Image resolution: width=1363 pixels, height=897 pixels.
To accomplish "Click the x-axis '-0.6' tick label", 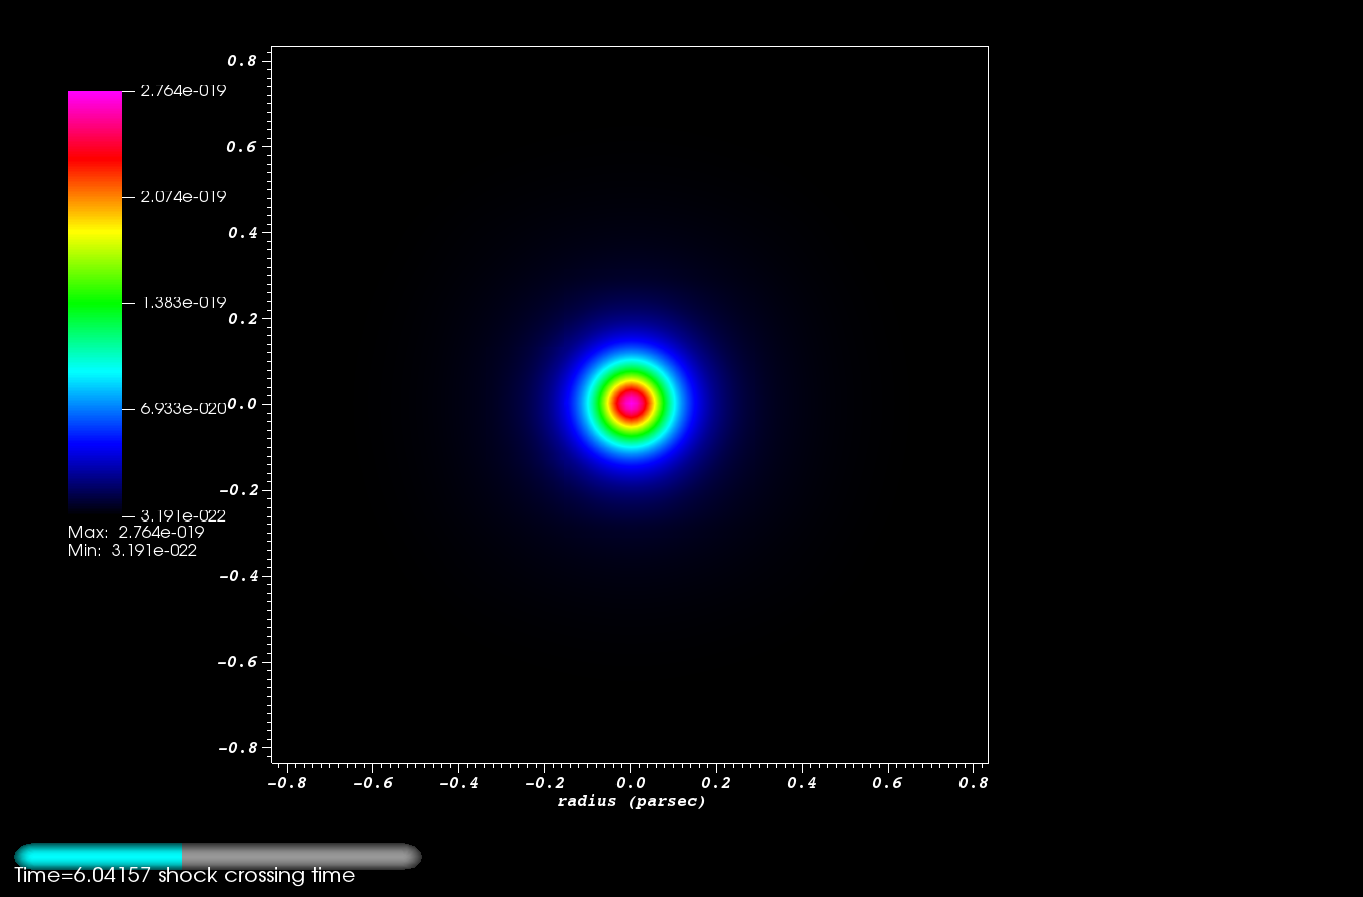I will (x=373, y=783).
